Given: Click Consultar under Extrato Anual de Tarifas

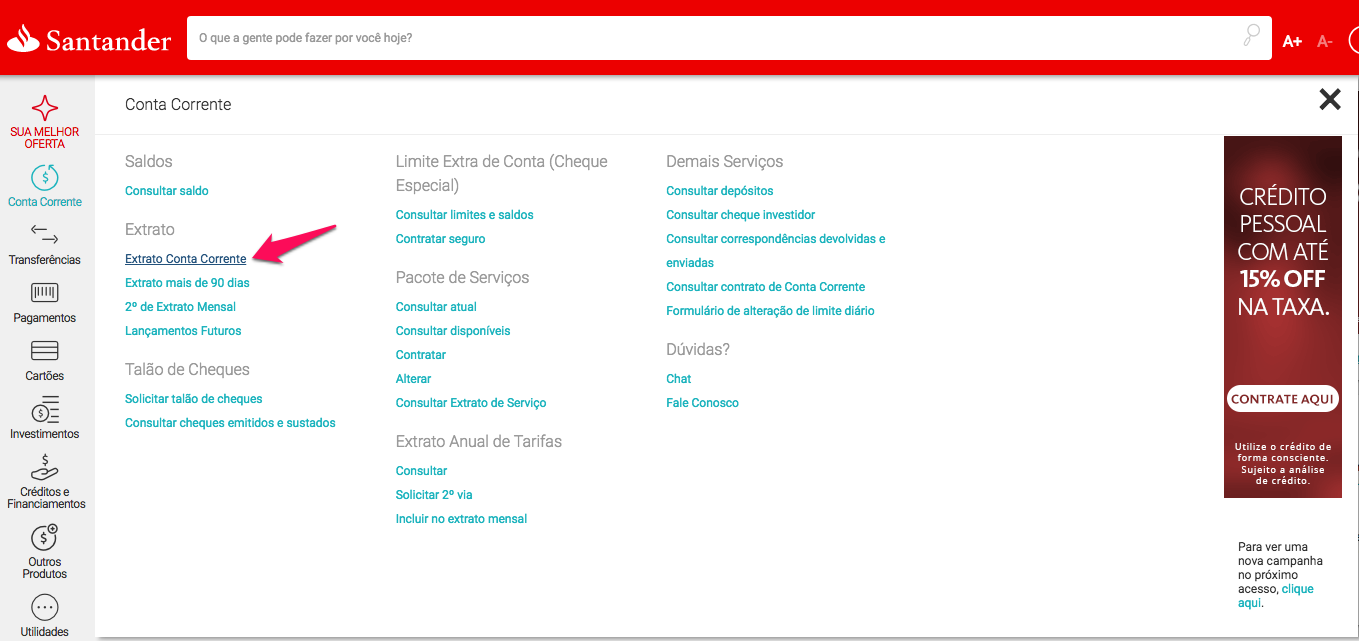Looking at the screenshot, I should pyautogui.click(x=422, y=471).
